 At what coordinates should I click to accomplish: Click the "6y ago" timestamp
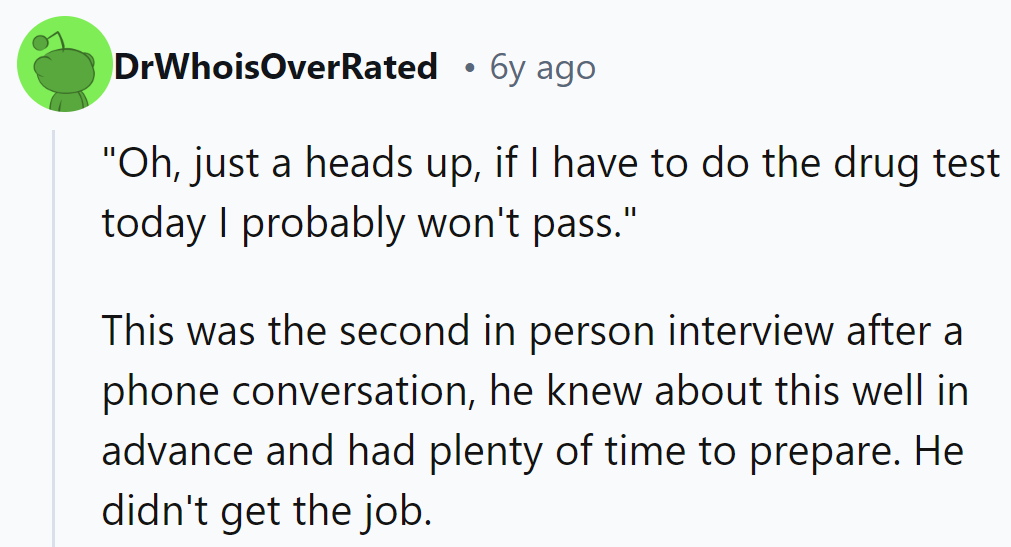pos(543,68)
